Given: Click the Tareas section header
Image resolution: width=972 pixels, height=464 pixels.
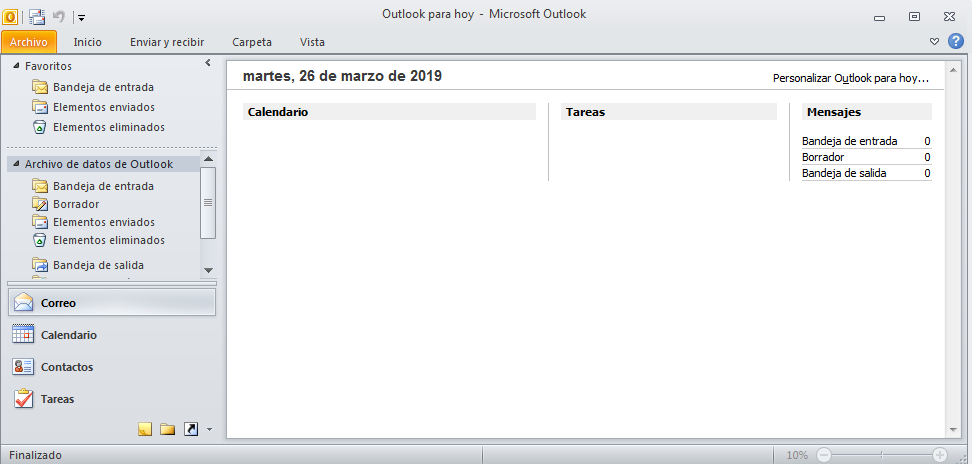Looking at the screenshot, I should point(669,112).
